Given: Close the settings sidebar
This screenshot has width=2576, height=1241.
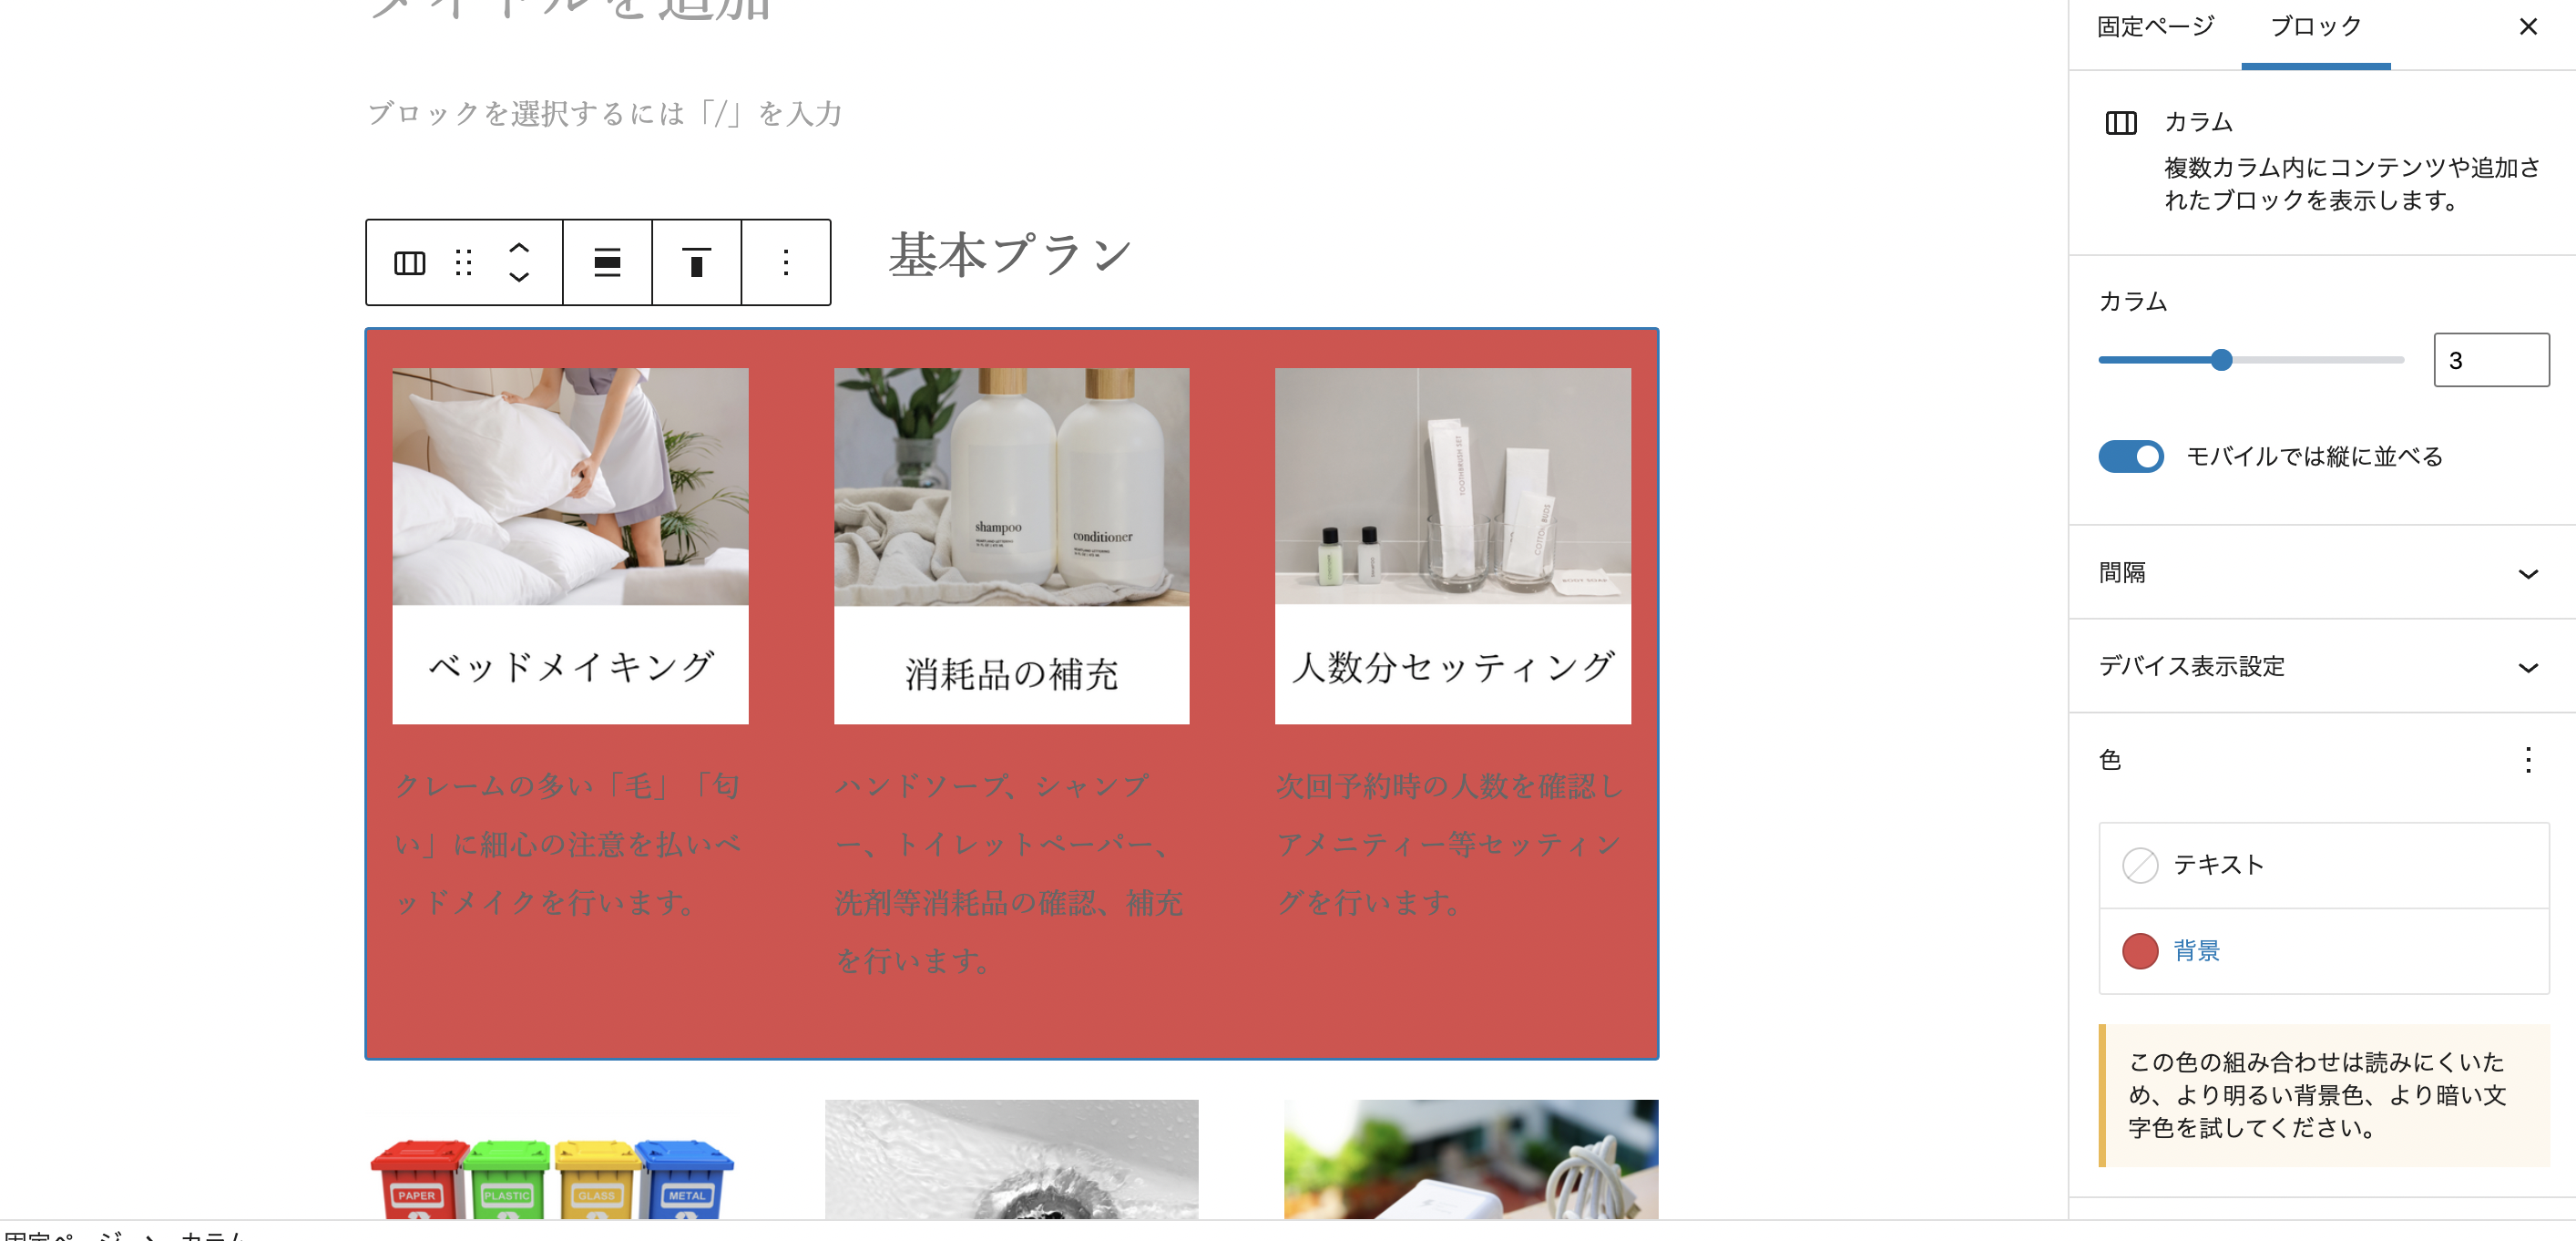Looking at the screenshot, I should coord(2528,27).
